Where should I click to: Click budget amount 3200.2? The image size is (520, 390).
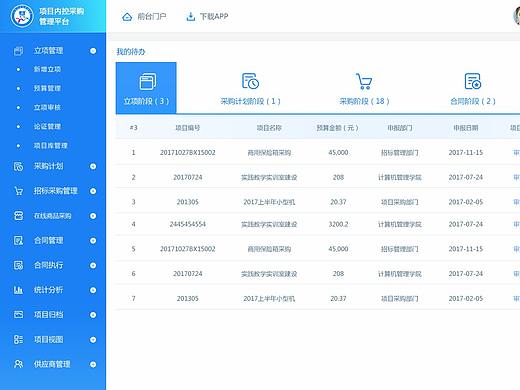tap(338, 224)
